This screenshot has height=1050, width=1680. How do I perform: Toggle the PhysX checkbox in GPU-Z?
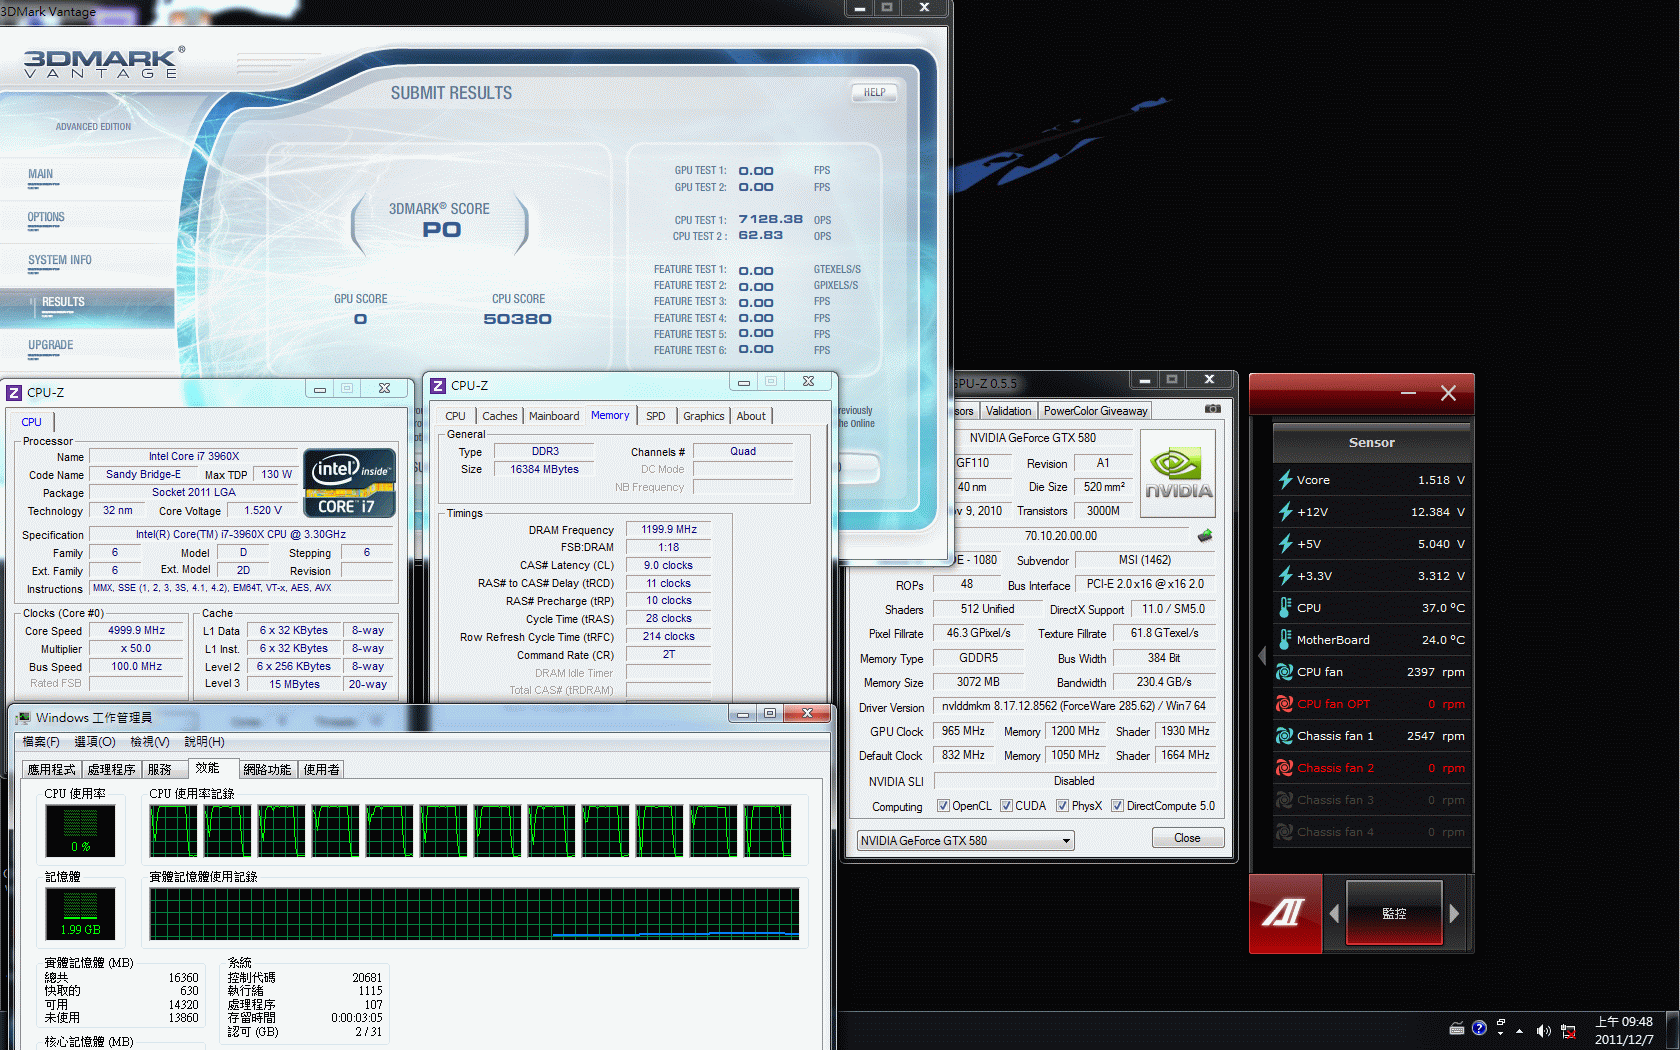click(x=1062, y=806)
